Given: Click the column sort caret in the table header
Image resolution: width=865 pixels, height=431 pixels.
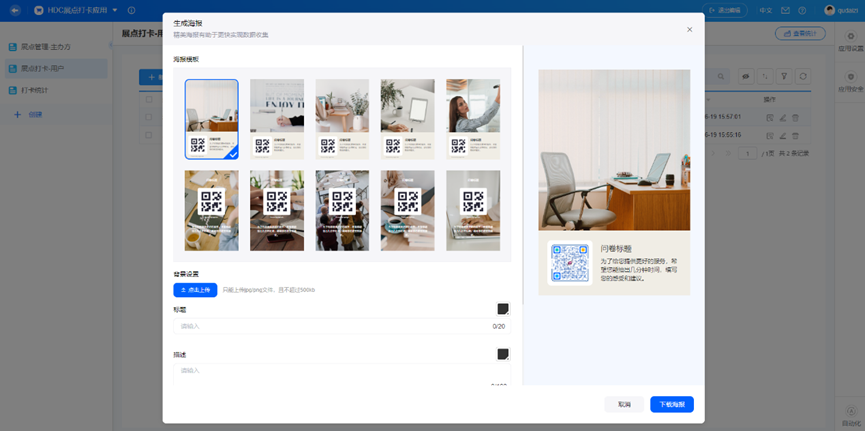Looking at the screenshot, I should [x=708, y=100].
